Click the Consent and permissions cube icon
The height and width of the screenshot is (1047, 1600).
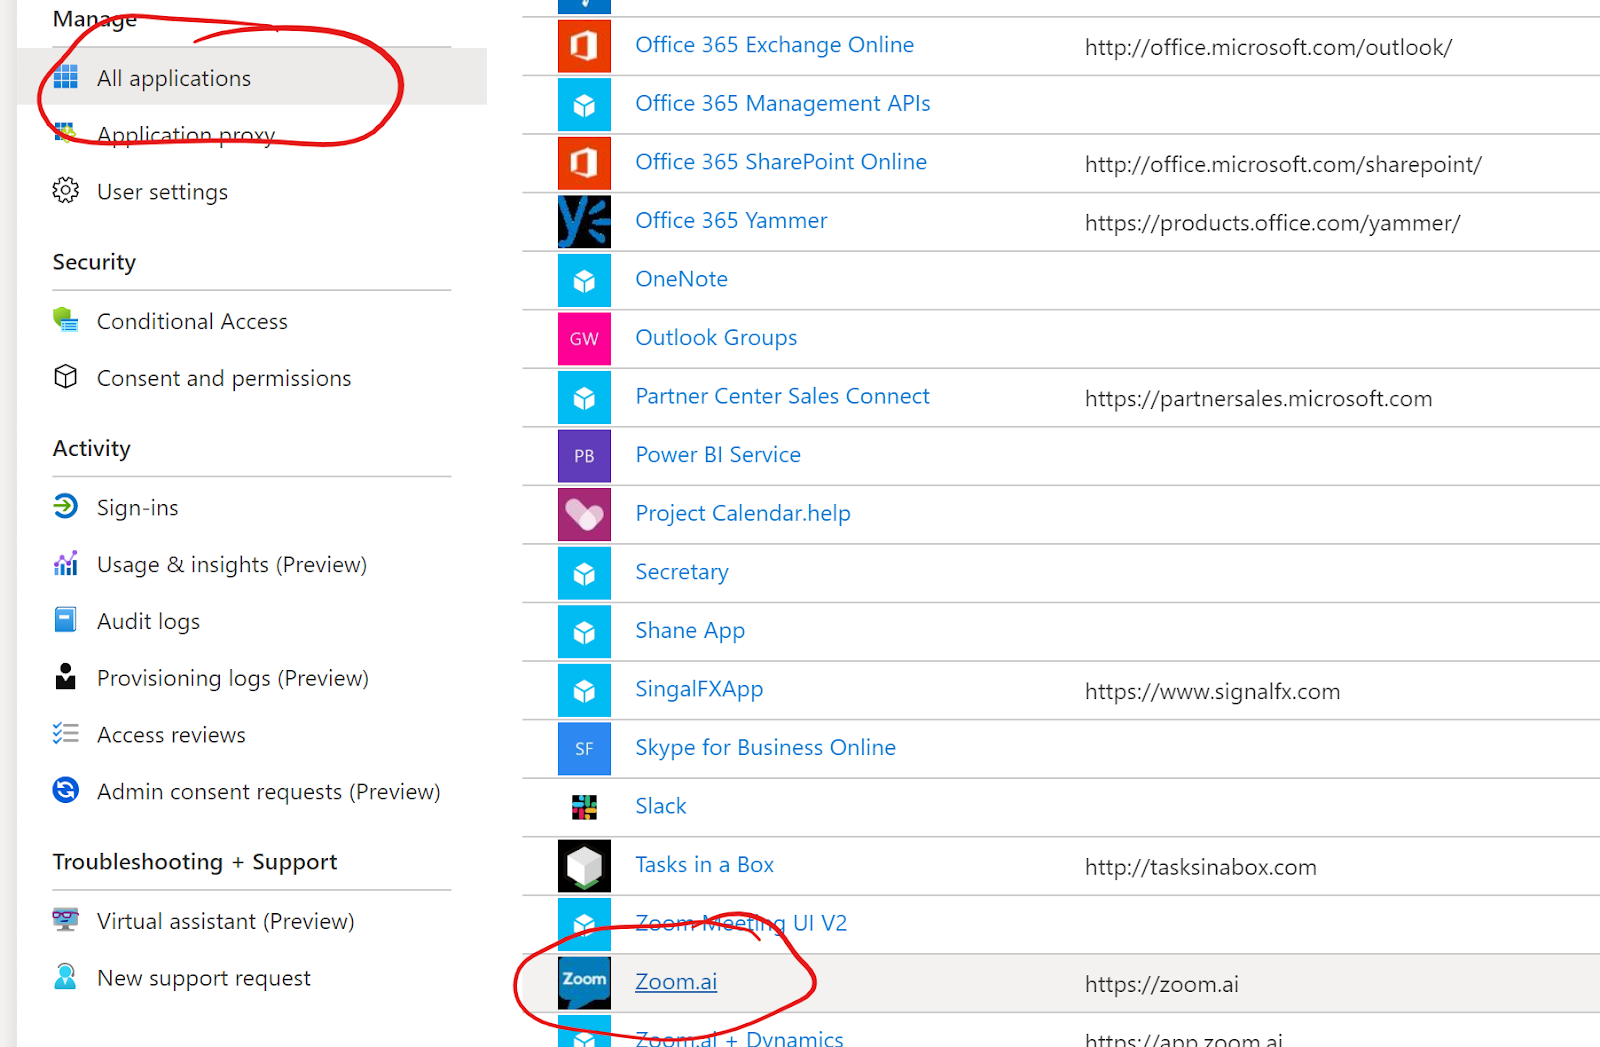point(66,377)
